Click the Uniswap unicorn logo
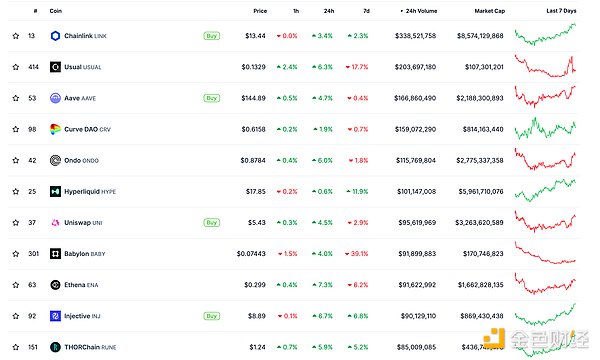The width and height of the screenshot is (600, 360). coord(55,223)
